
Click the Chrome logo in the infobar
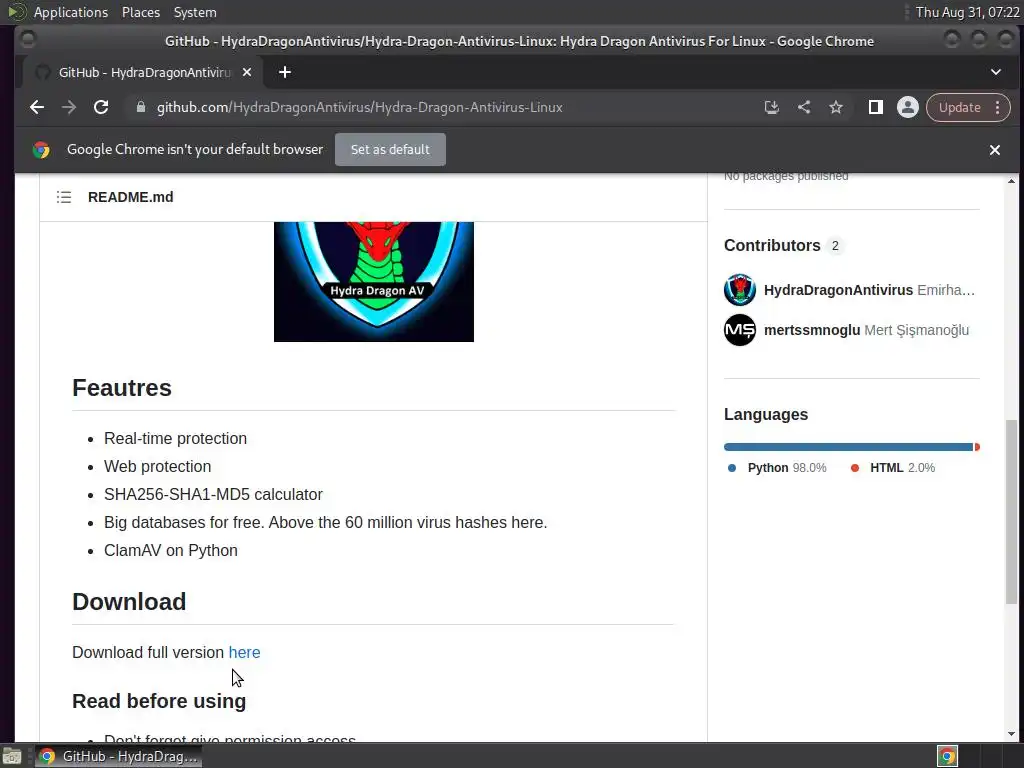coord(41,150)
